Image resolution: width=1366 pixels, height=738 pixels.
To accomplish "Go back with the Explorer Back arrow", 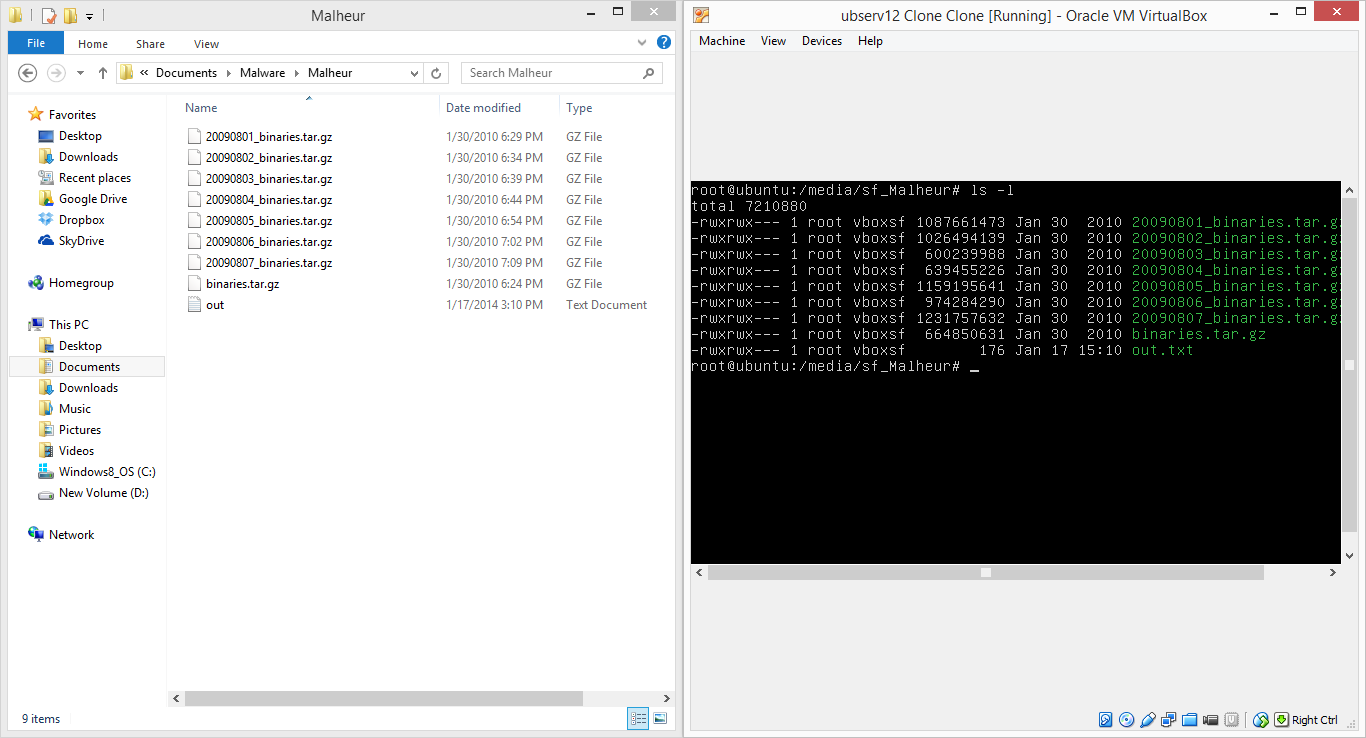I will point(28,73).
